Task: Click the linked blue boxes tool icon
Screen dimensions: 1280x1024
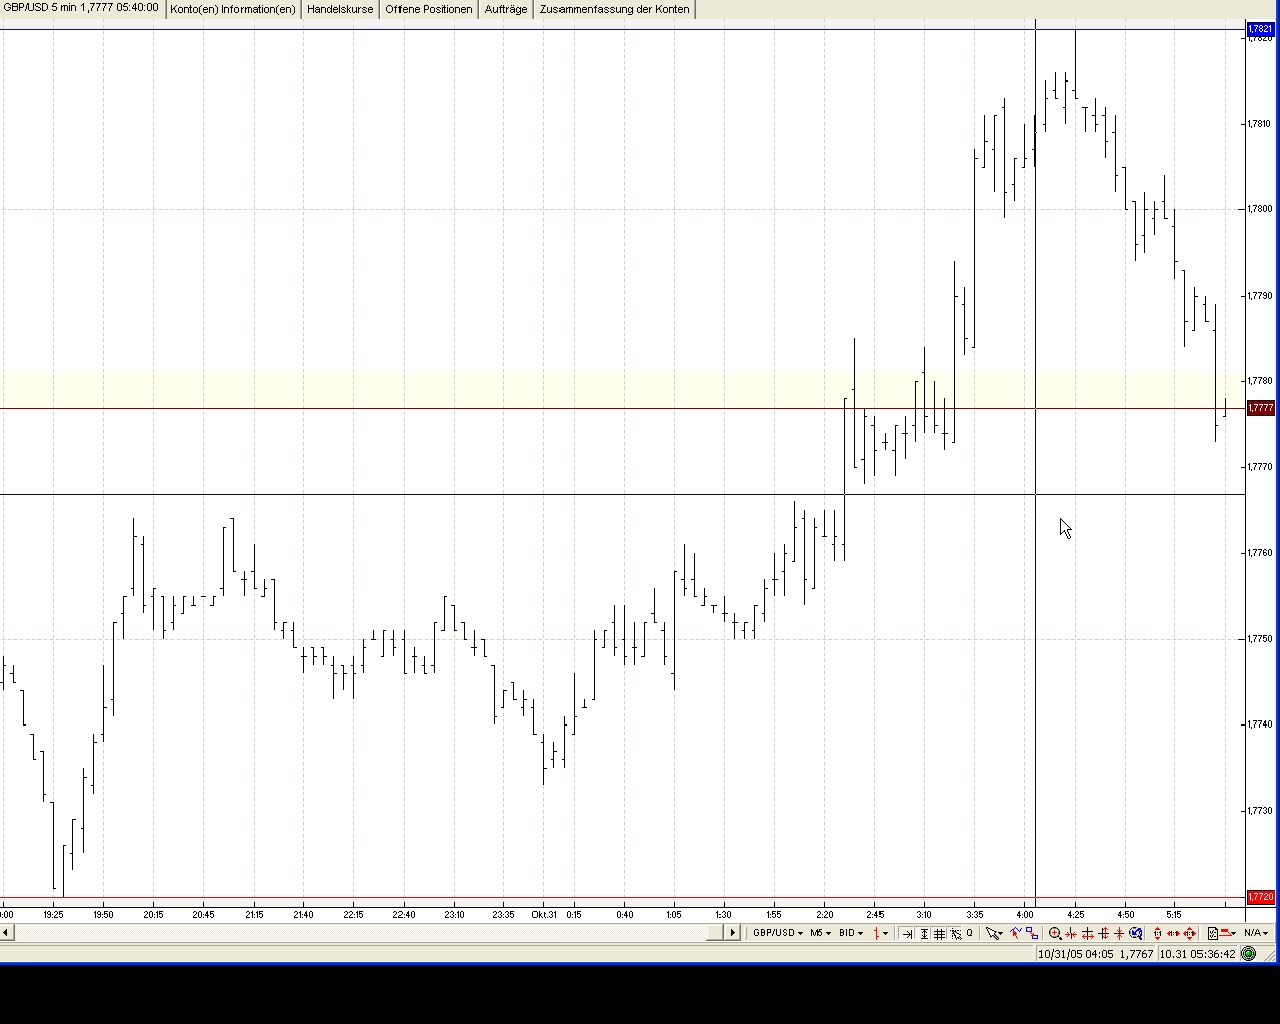Action: (x=1031, y=933)
